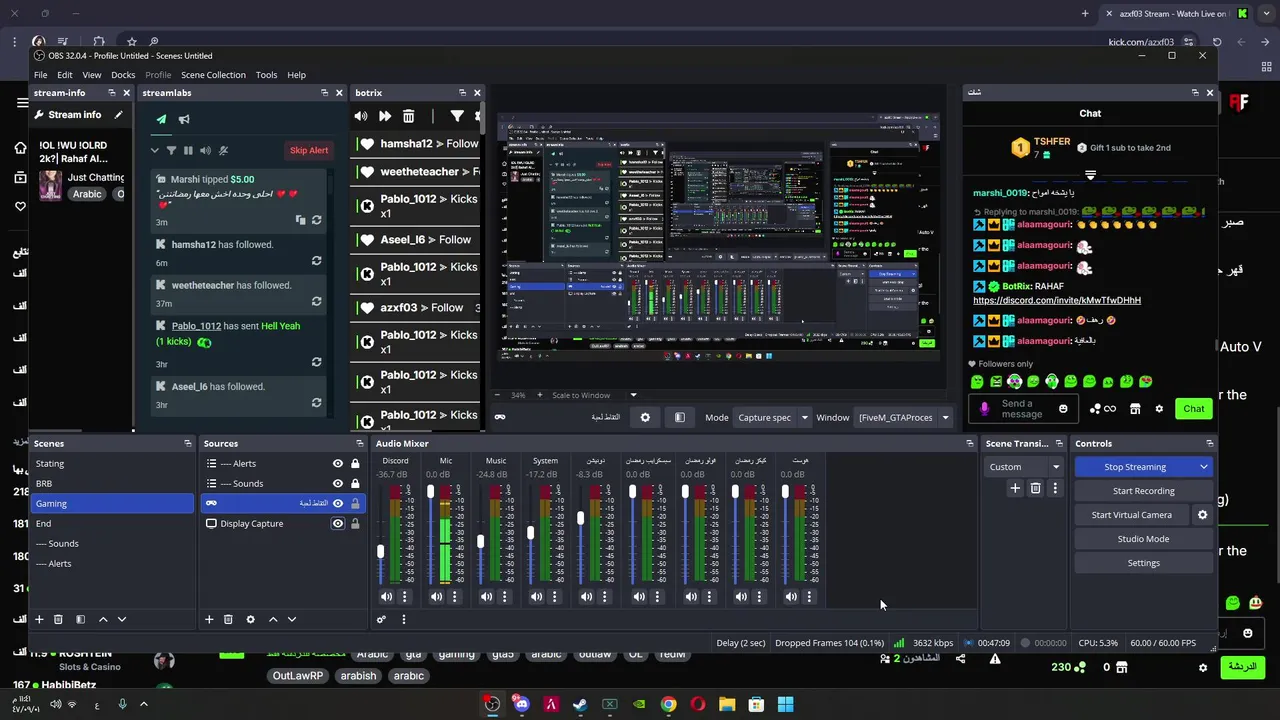Open the File menu
This screenshot has height=720, width=1280.
40,75
